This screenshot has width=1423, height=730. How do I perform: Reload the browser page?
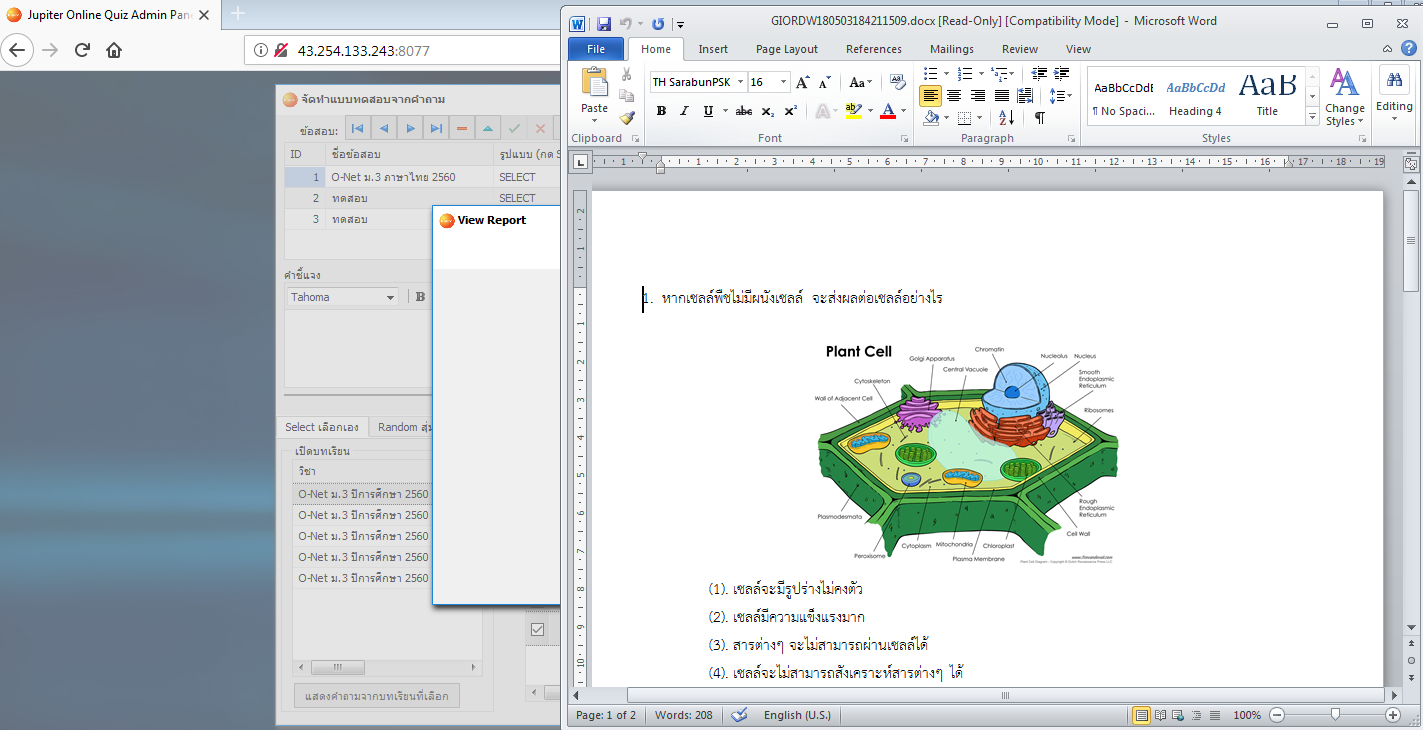click(82, 50)
